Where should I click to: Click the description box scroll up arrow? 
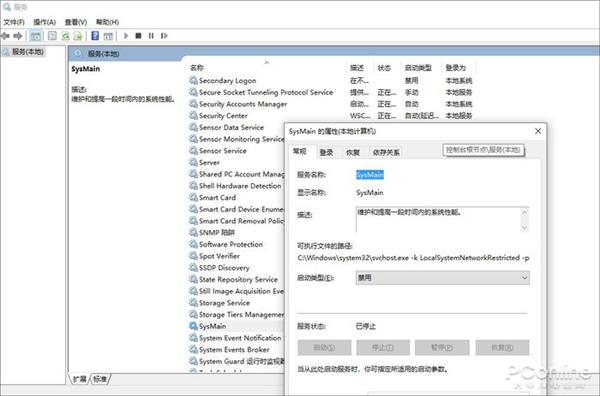click(525, 212)
